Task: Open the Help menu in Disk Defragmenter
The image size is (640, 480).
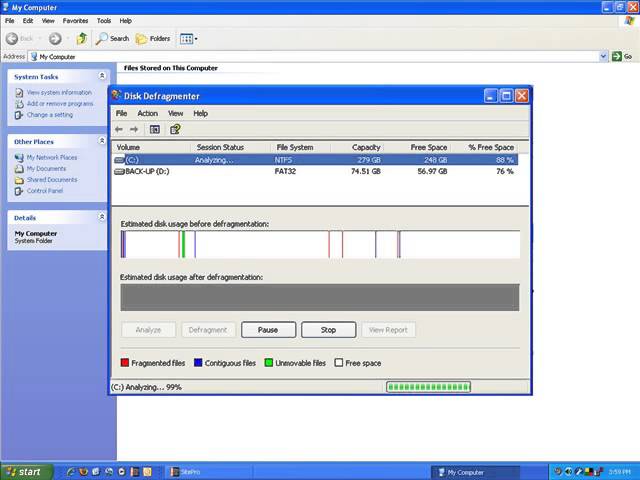Action: [x=200, y=113]
